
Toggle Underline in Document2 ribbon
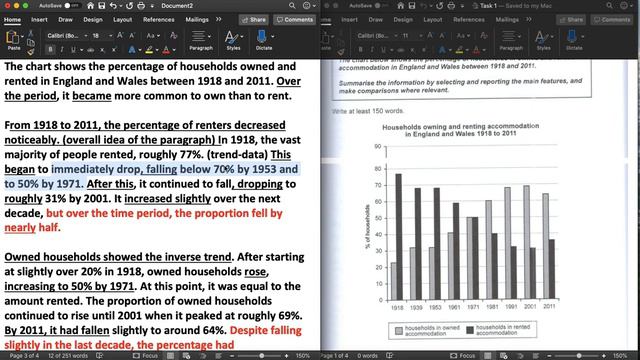point(73,50)
